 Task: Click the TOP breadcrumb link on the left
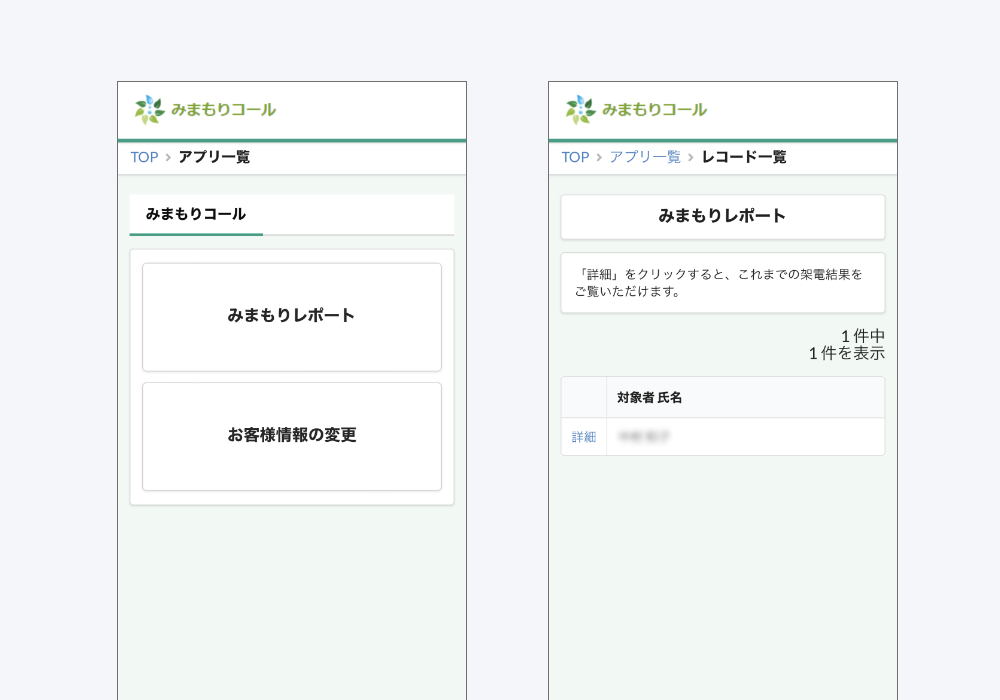click(143, 157)
